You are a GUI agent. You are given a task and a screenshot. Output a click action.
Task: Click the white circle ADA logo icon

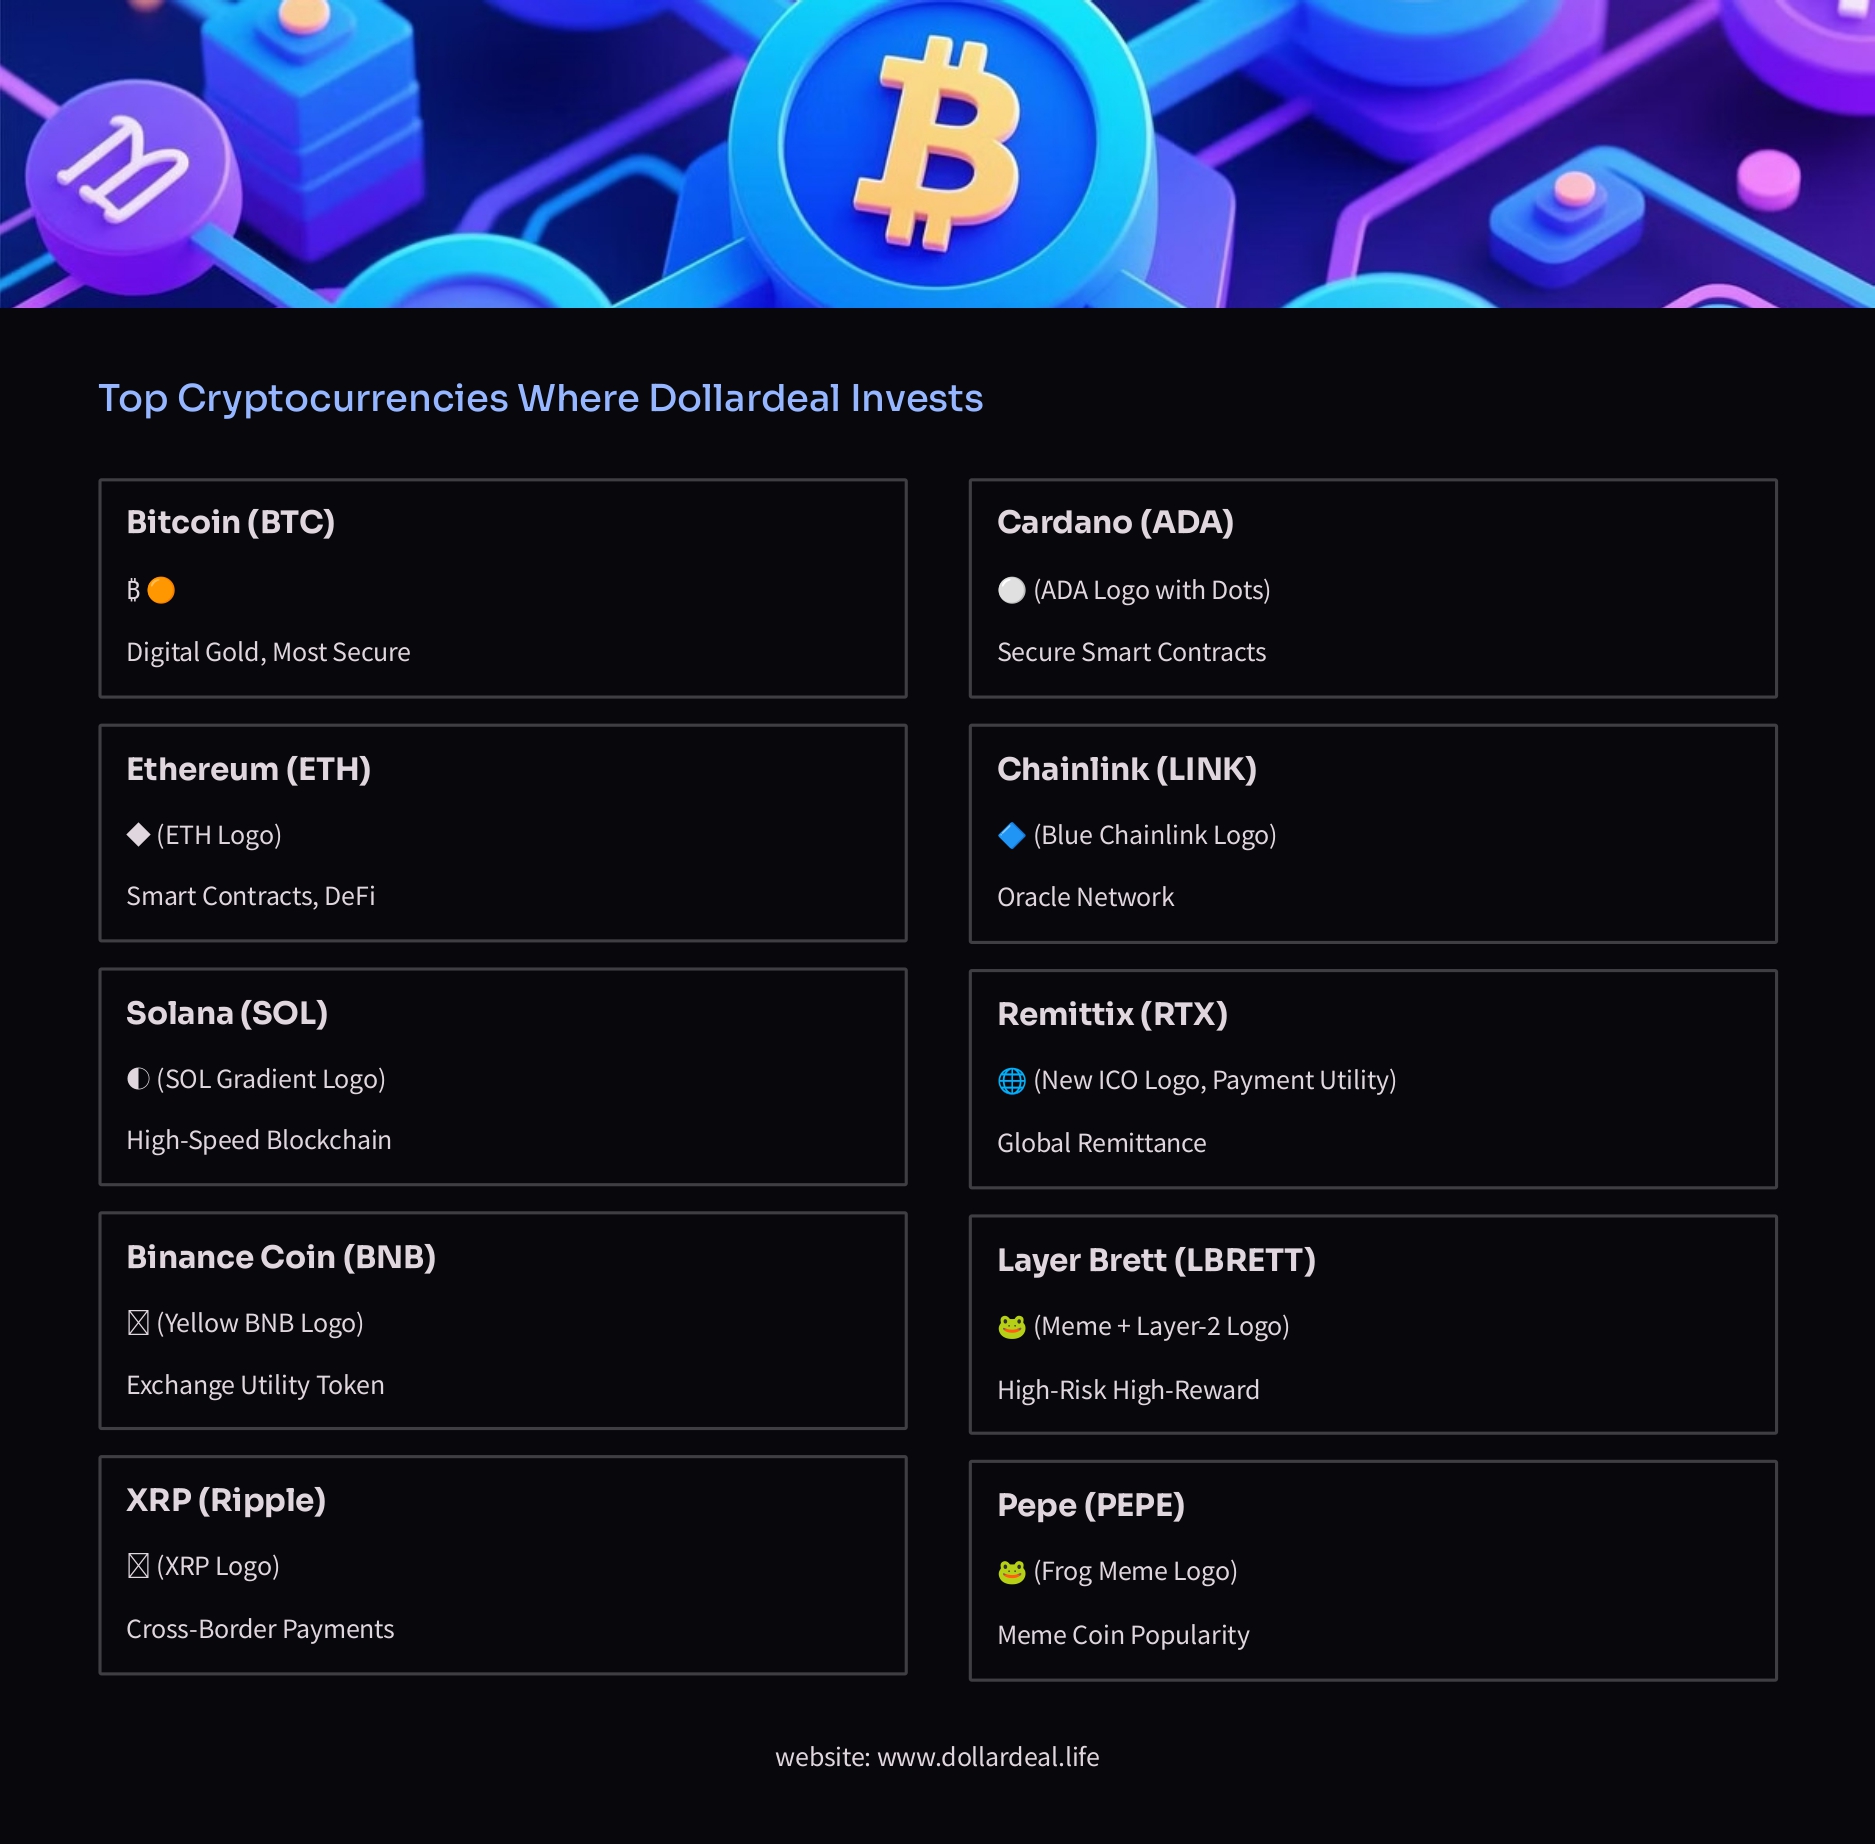click(1011, 591)
